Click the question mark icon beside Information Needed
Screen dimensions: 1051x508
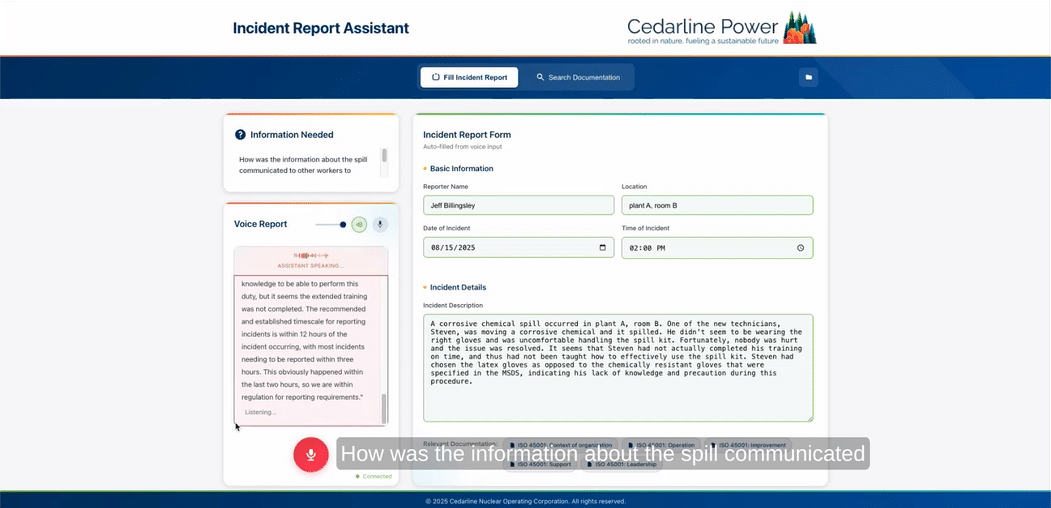click(x=240, y=135)
